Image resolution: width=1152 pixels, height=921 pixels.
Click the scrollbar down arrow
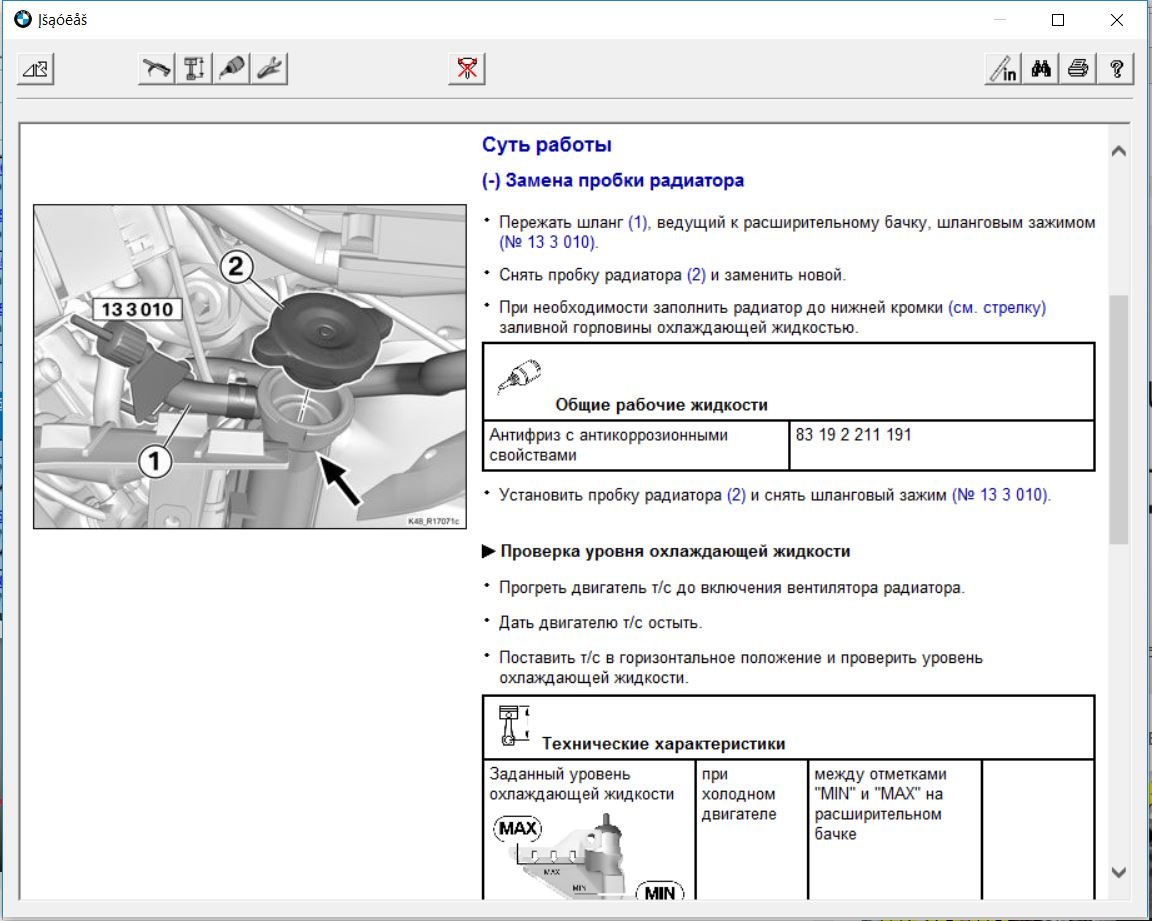[1118, 872]
